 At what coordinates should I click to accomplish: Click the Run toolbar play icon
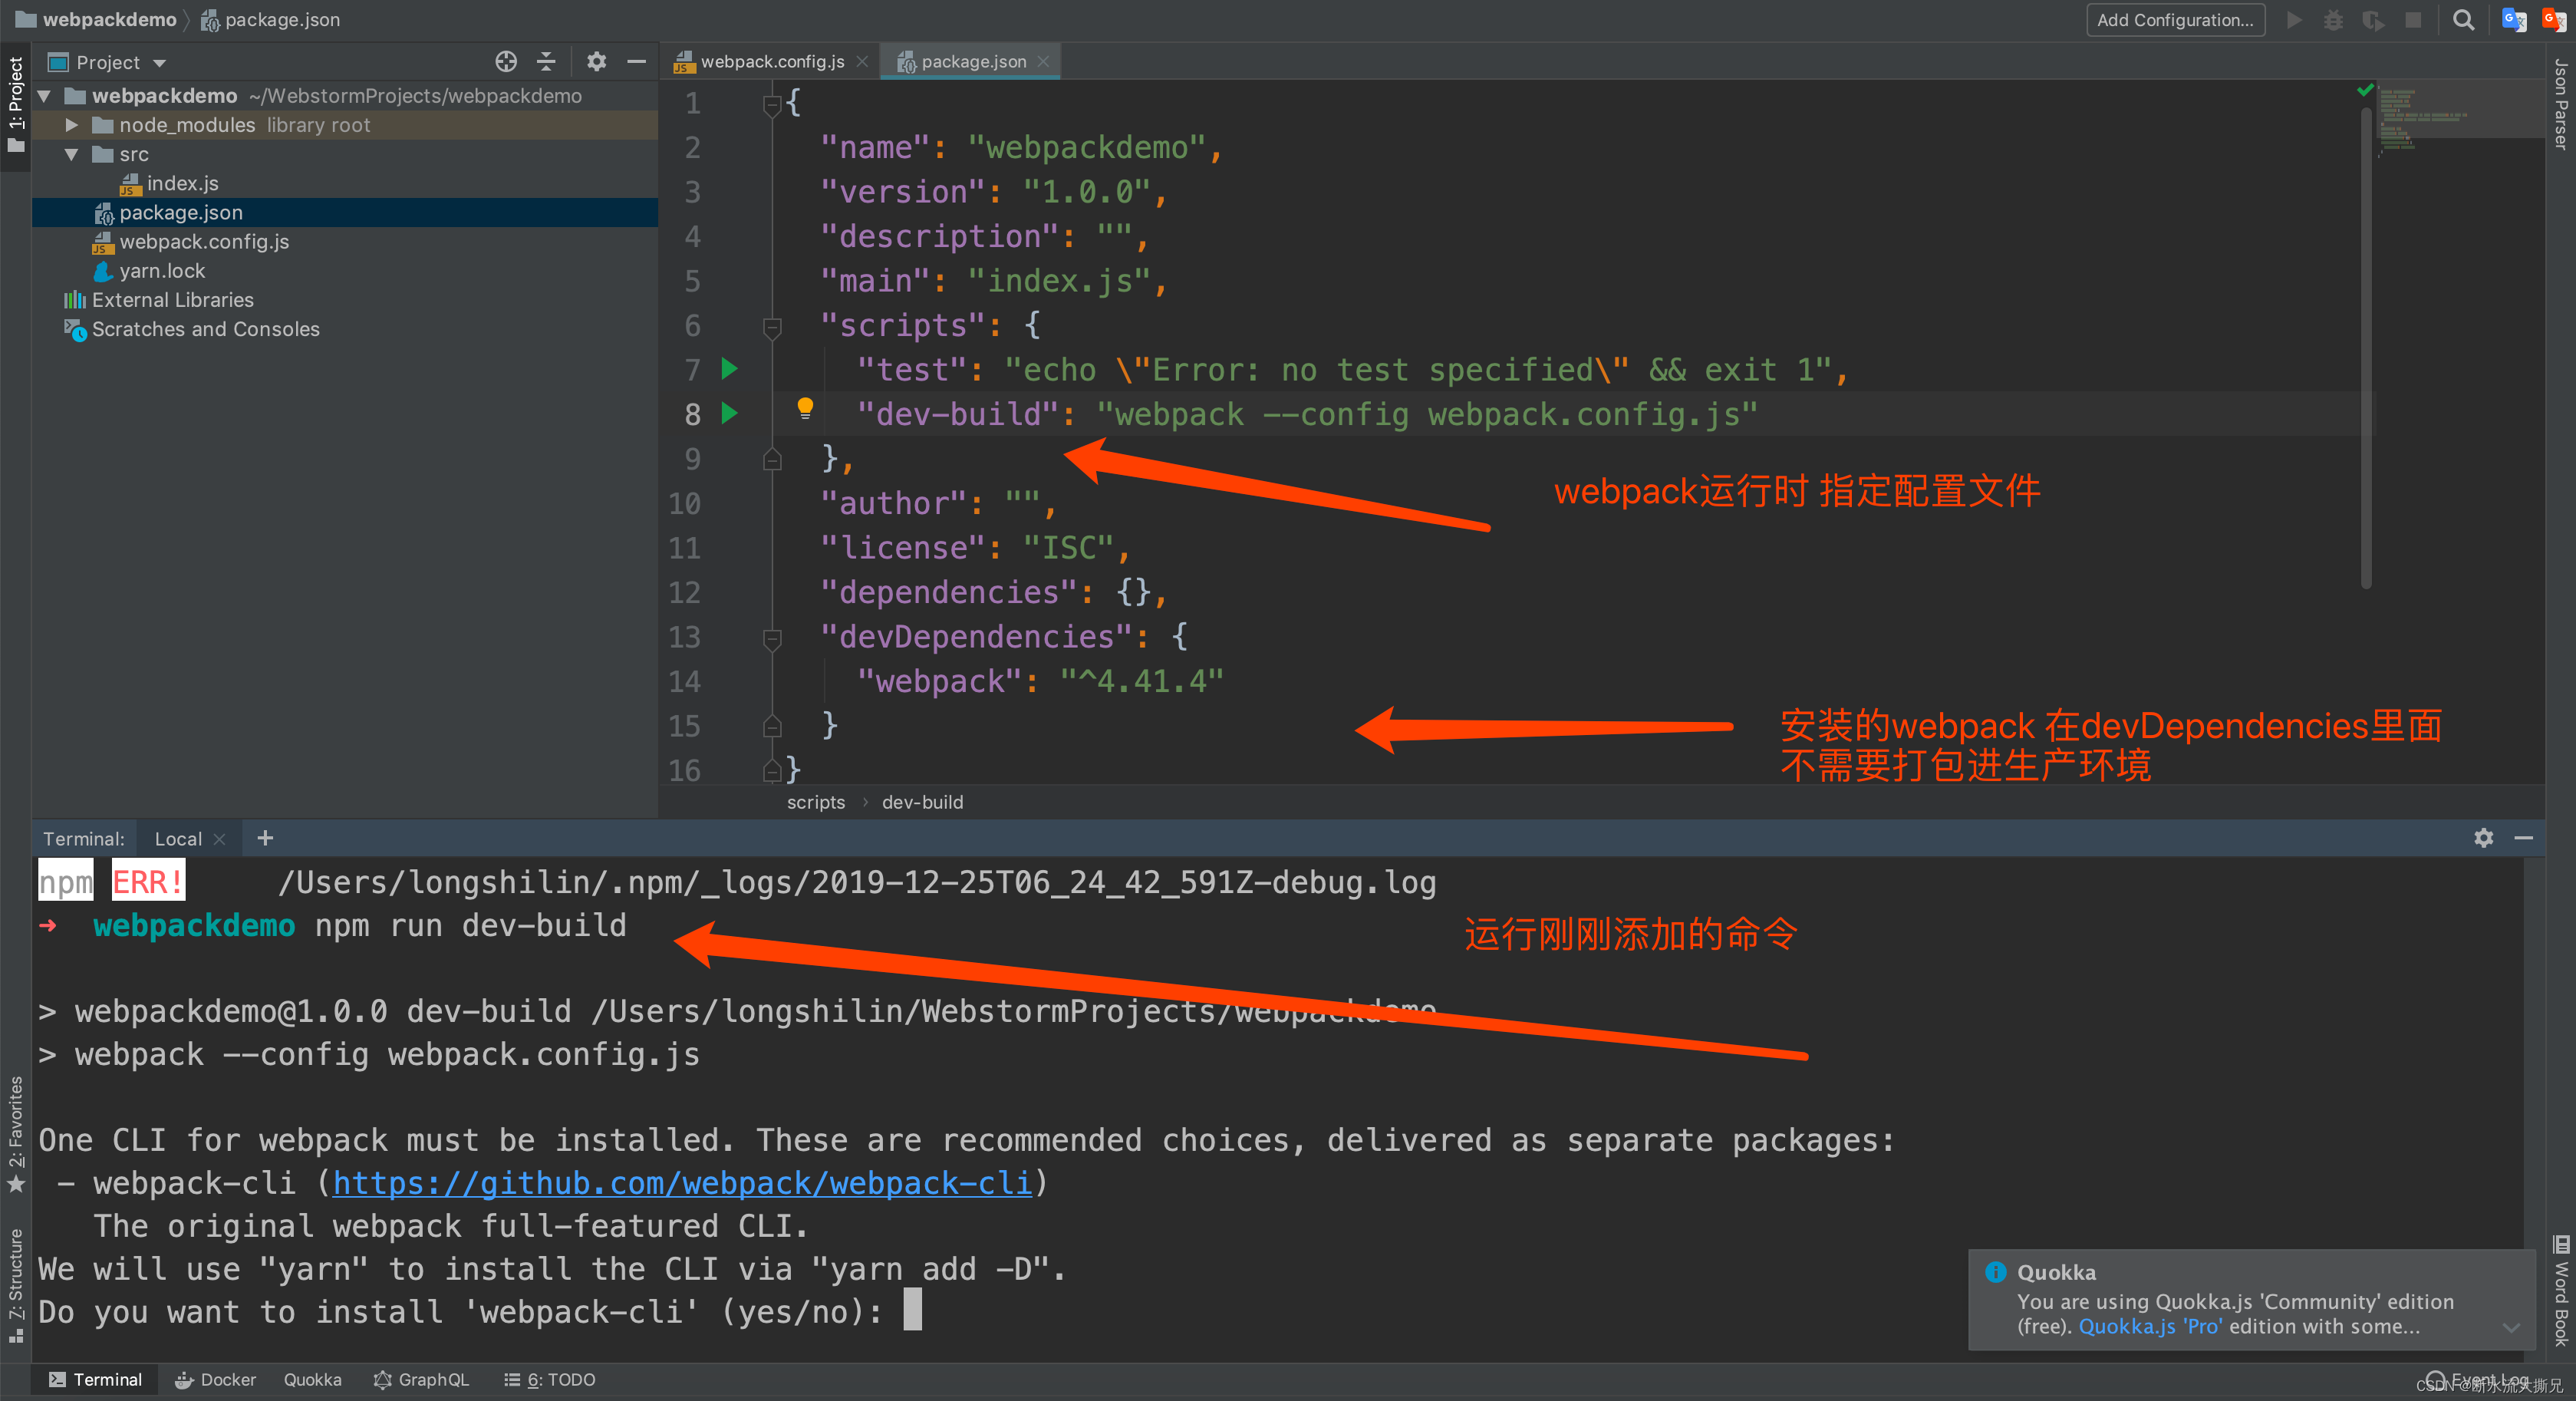pos(2294,20)
